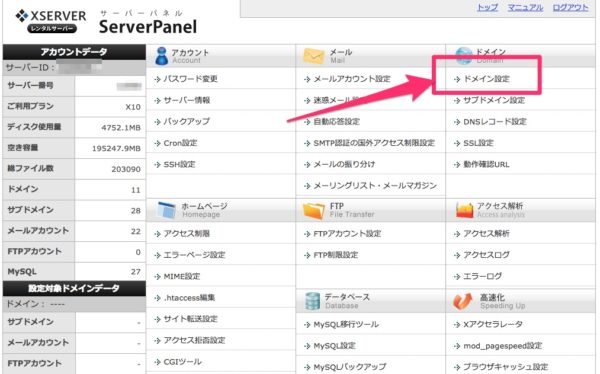Click the Database cylinder icon

pyautogui.click(x=313, y=301)
